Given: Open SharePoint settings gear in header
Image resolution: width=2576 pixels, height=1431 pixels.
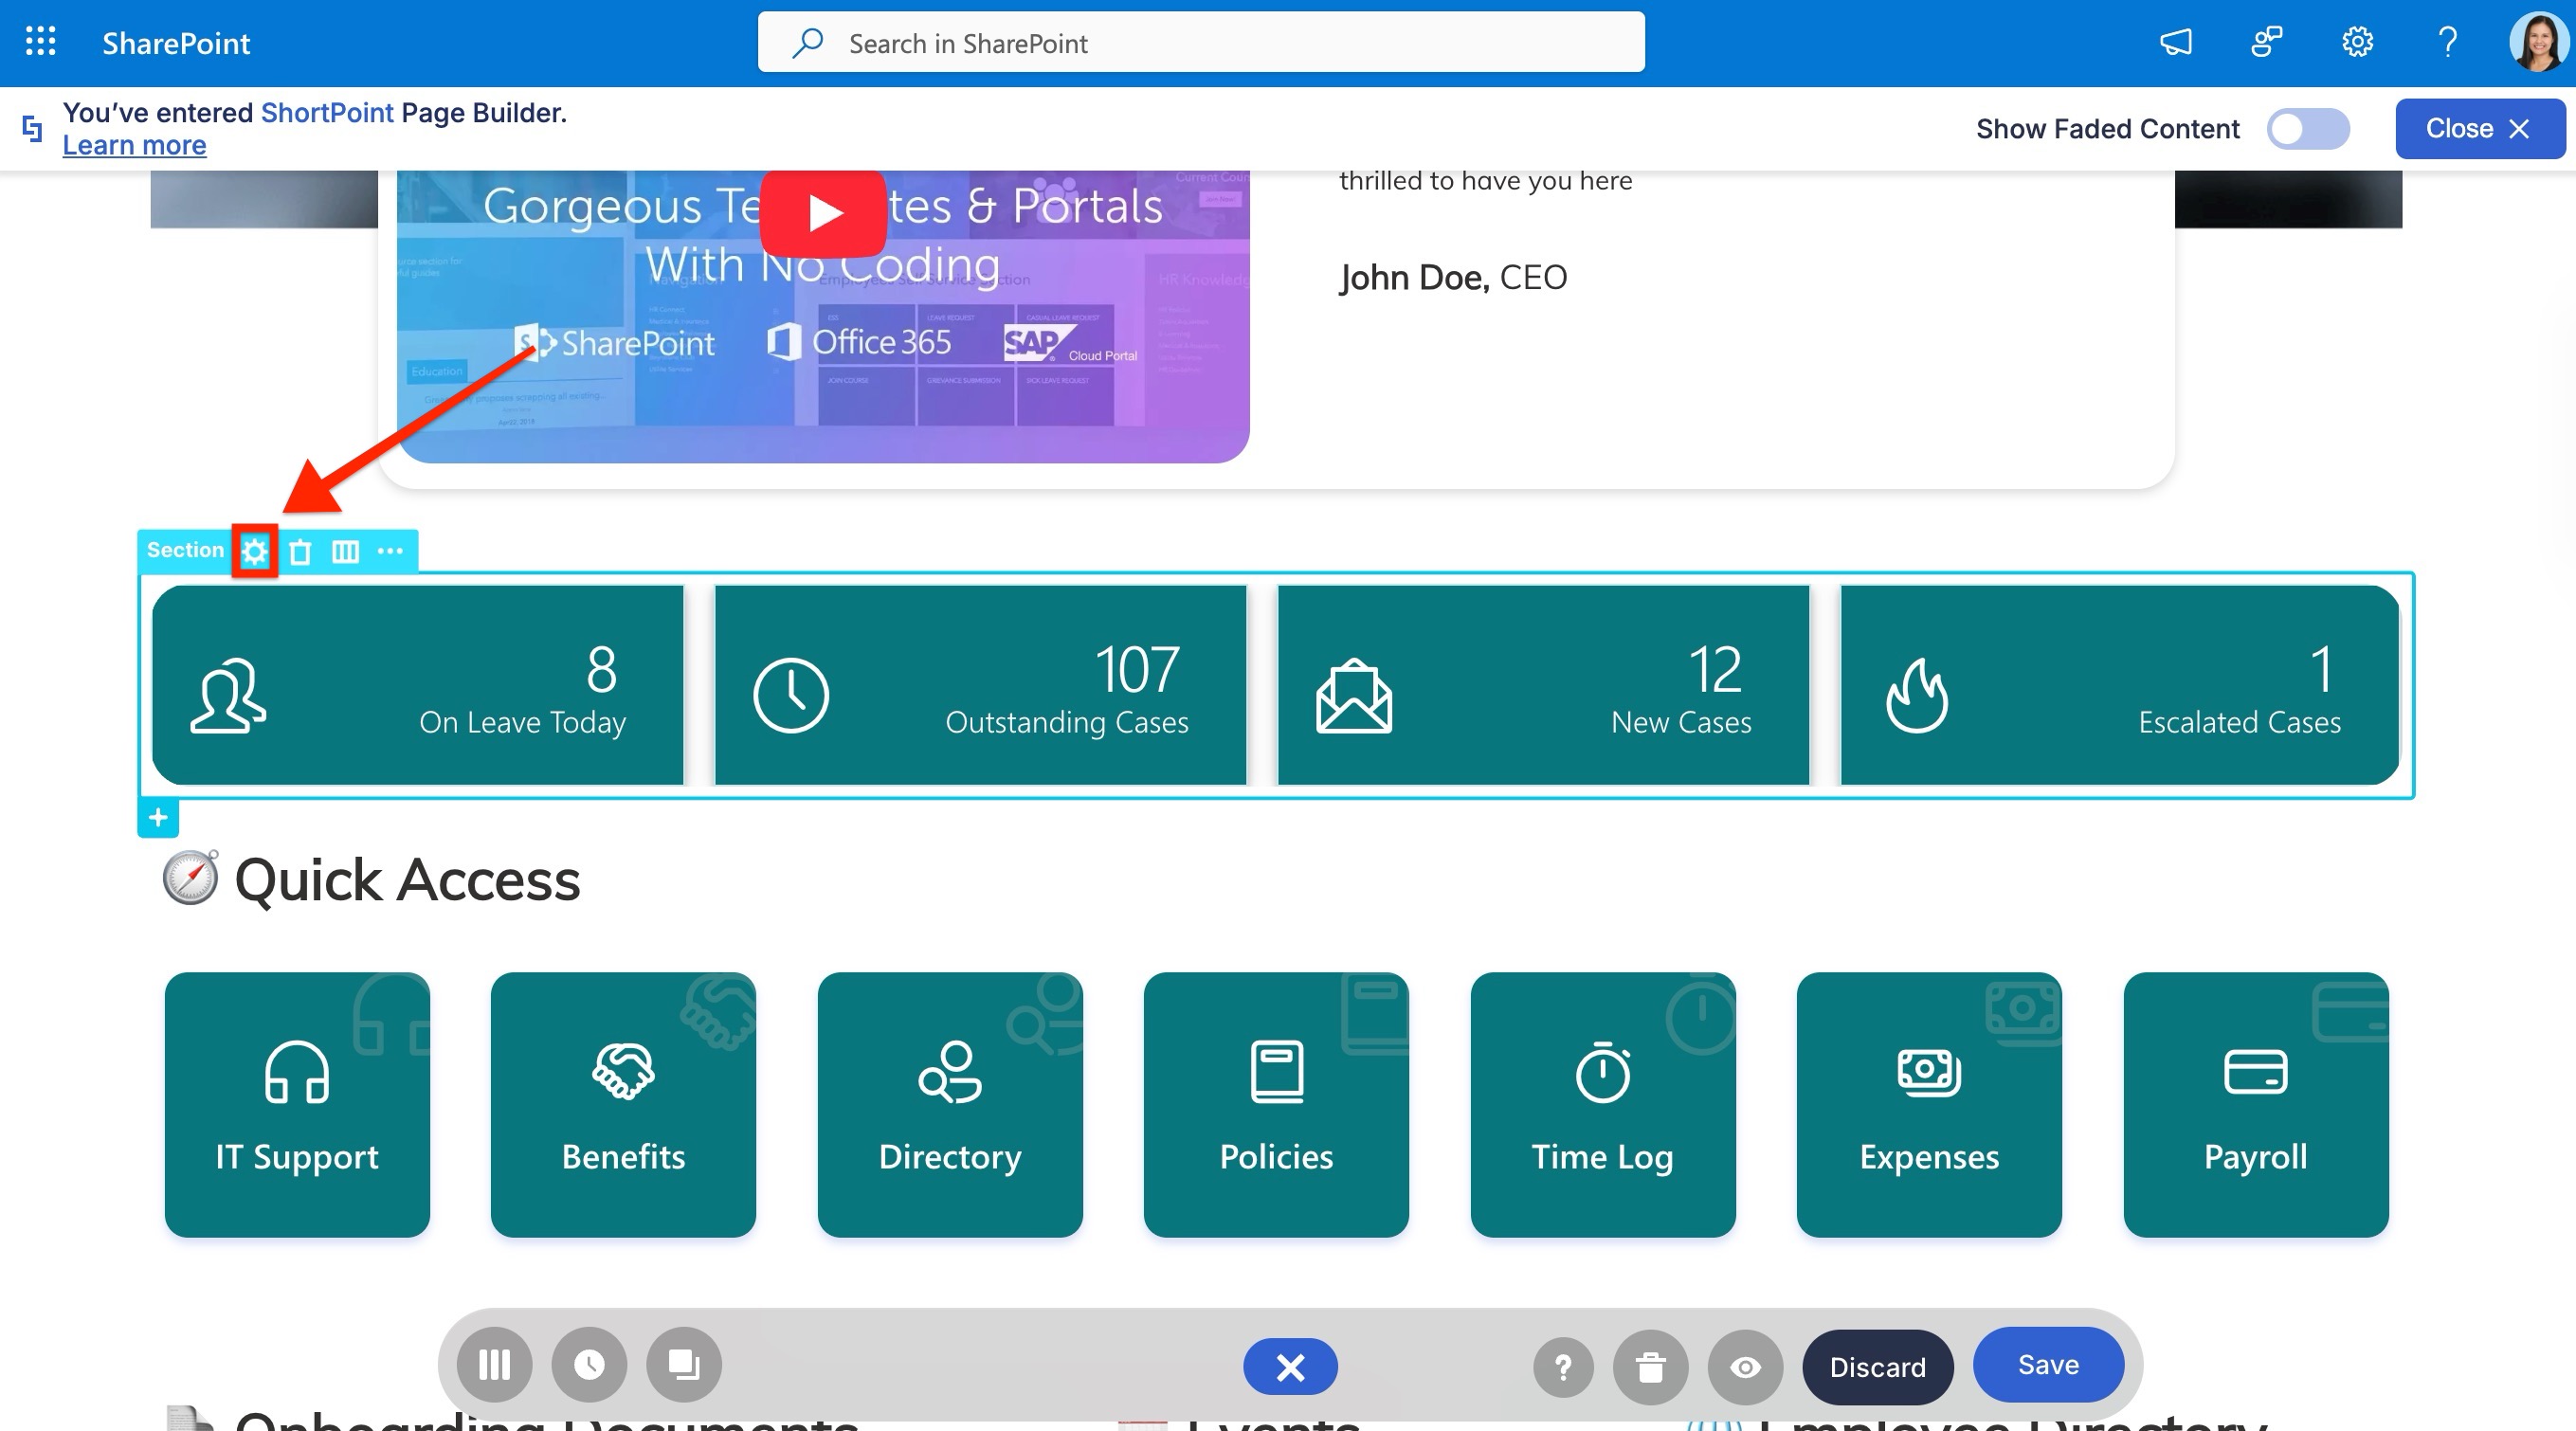Looking at the screenshot, I should [2357, 42].
